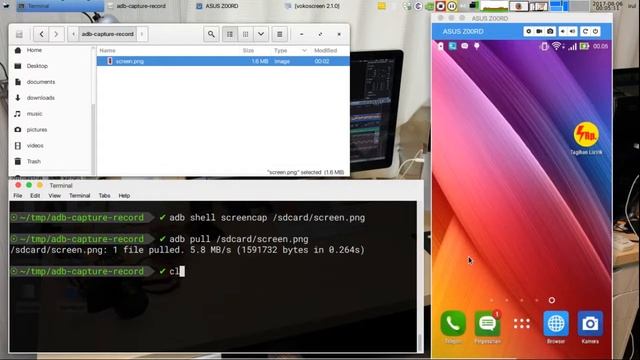Click the path bar right scroll arrow
Screen dimensions: 640x360
tap(142, 34)
